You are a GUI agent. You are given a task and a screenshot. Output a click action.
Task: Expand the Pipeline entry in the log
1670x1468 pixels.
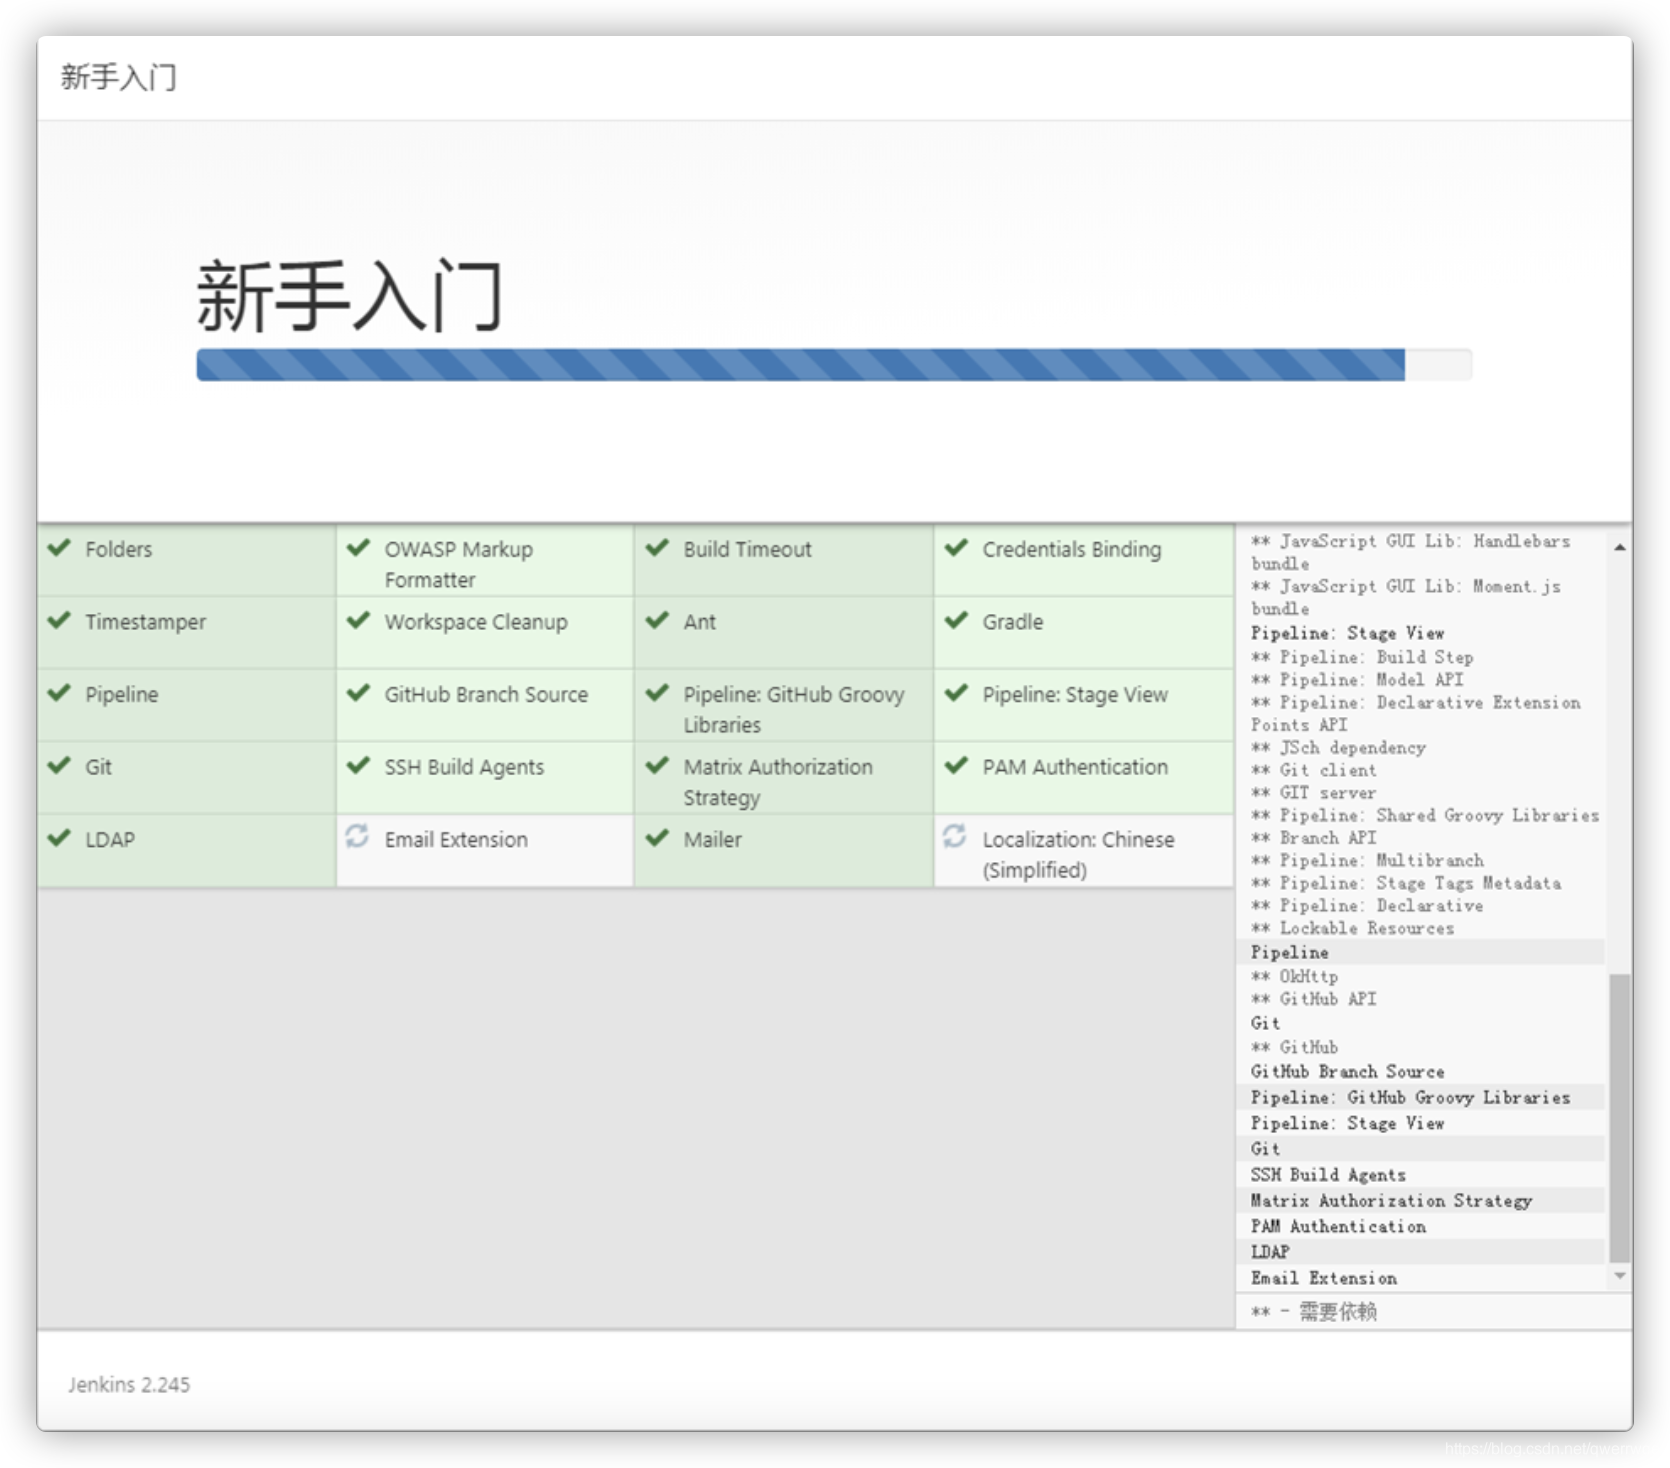pos(1288,952)
